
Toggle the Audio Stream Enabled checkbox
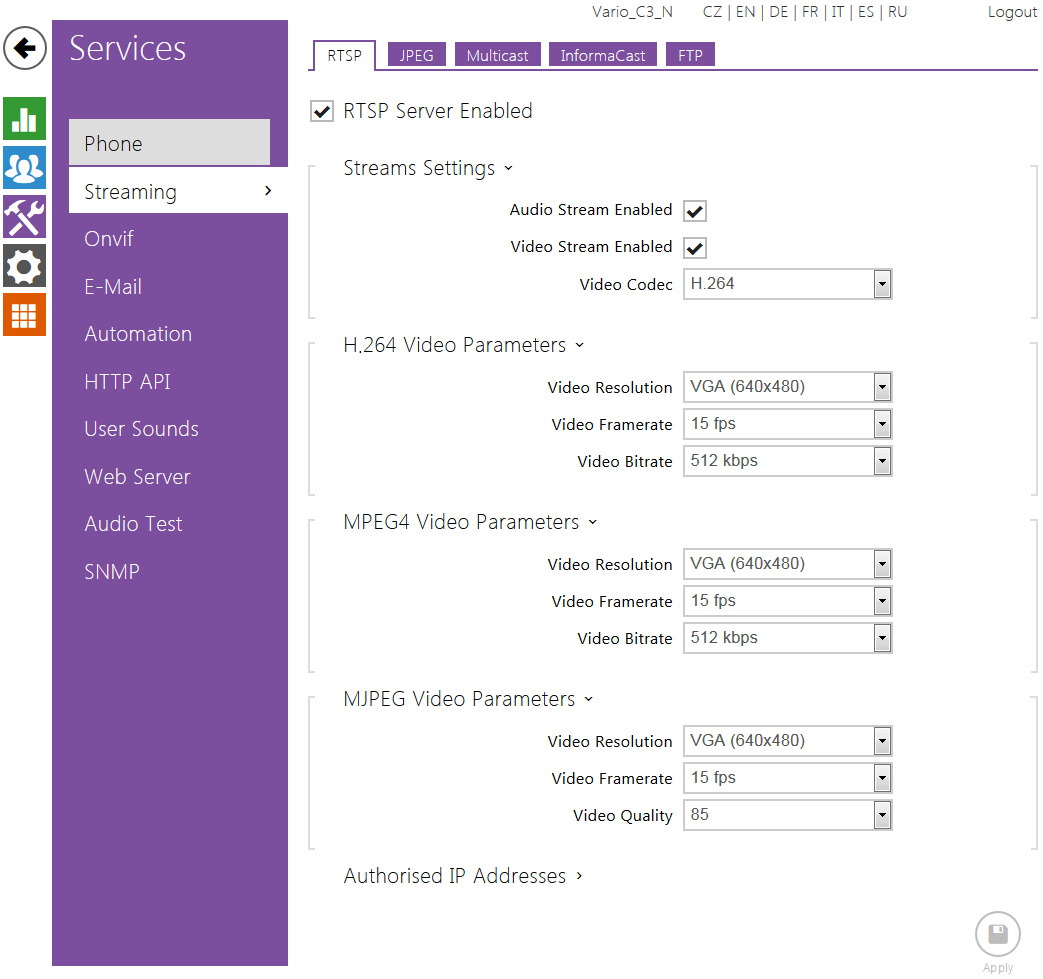click(695, 211)
